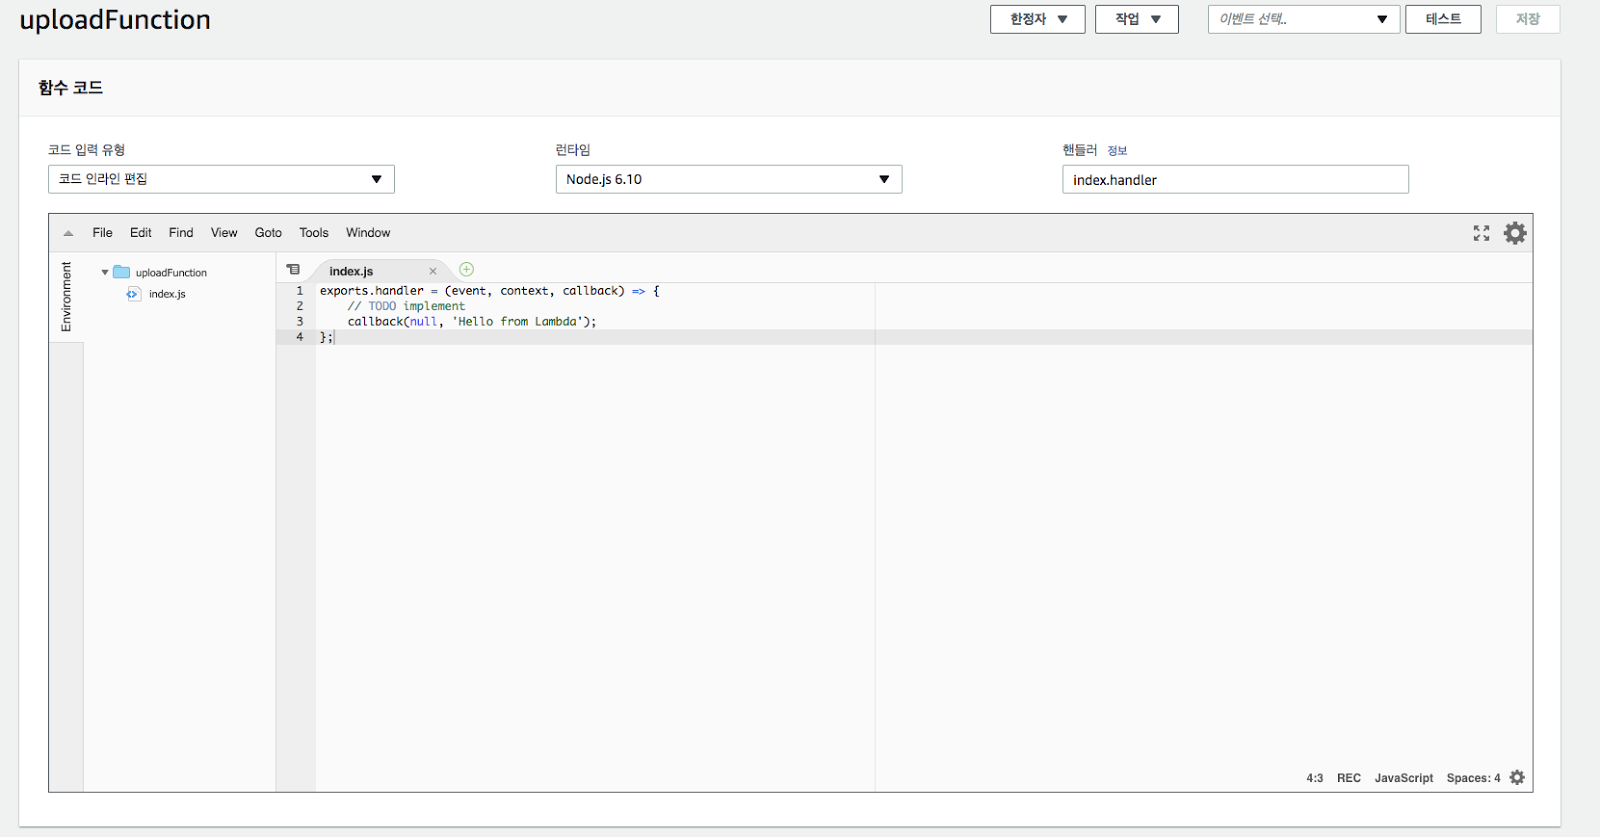The width and height of the screenshot is (1600, 837).
Task: Open the Window menu
Action: pos(368,233)
